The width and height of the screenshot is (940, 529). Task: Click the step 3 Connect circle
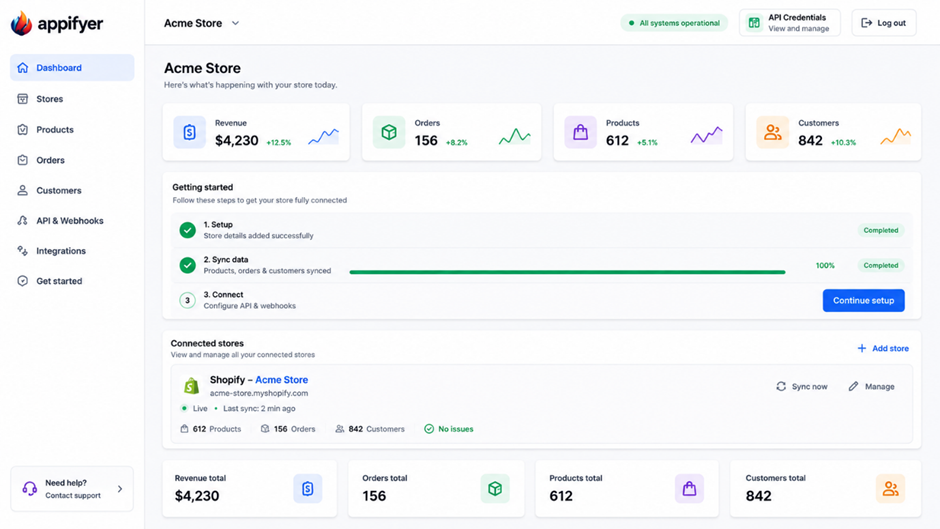click(x=188, y=300)
